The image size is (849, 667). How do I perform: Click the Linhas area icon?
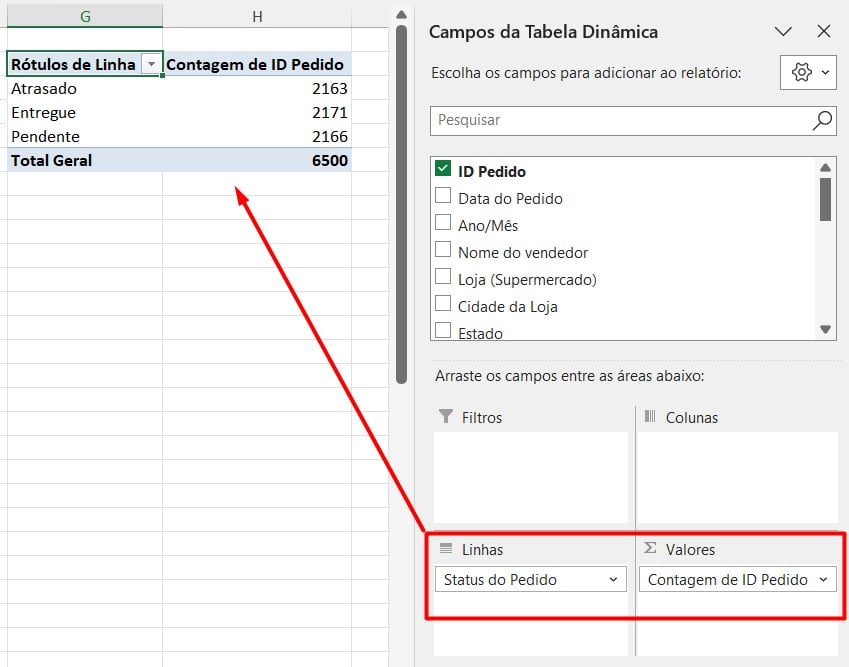pos(446,549)
